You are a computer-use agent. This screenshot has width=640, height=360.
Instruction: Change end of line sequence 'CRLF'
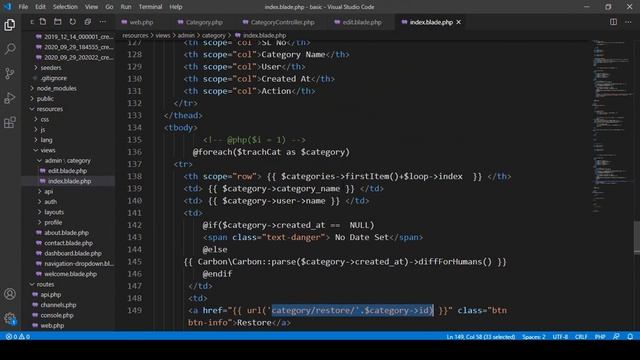581,337
